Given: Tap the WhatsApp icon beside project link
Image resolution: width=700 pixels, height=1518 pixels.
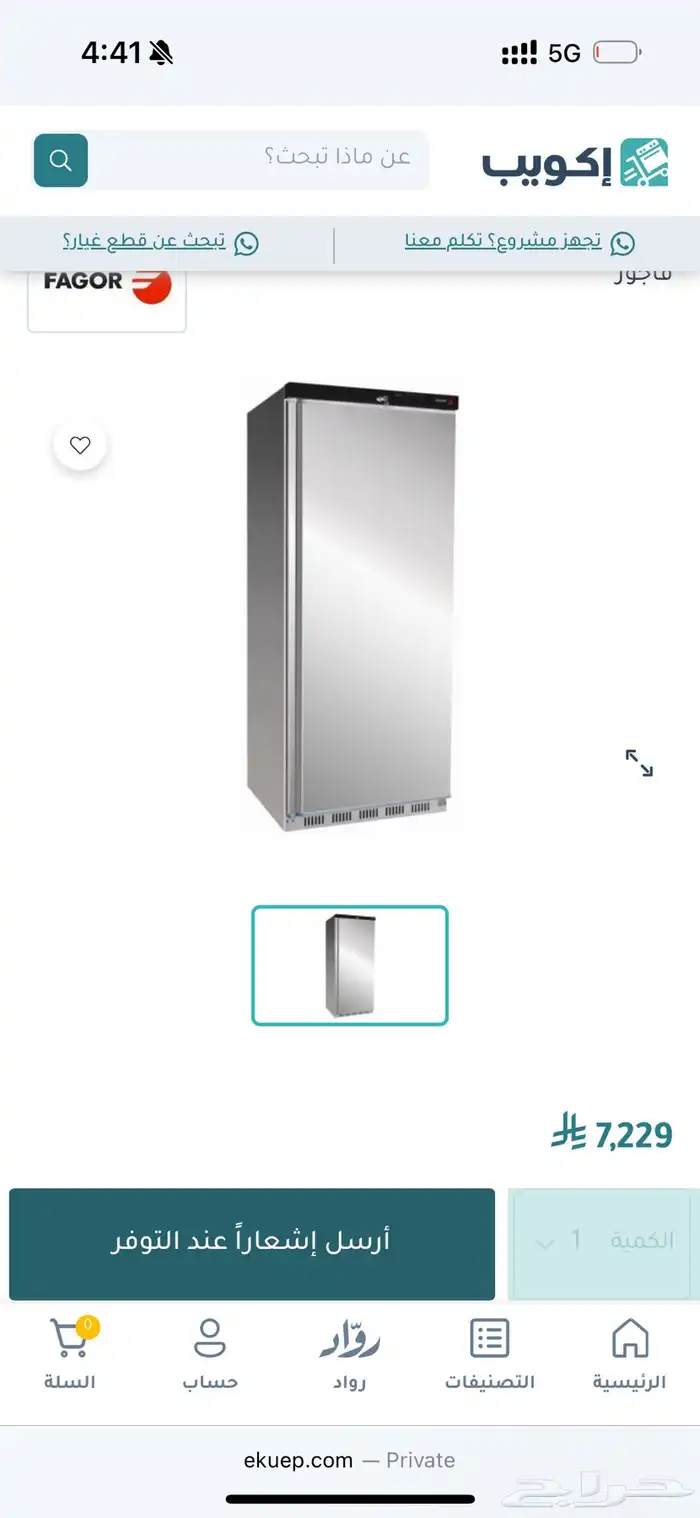Looking at the screenshot, I should click(622, 243).
